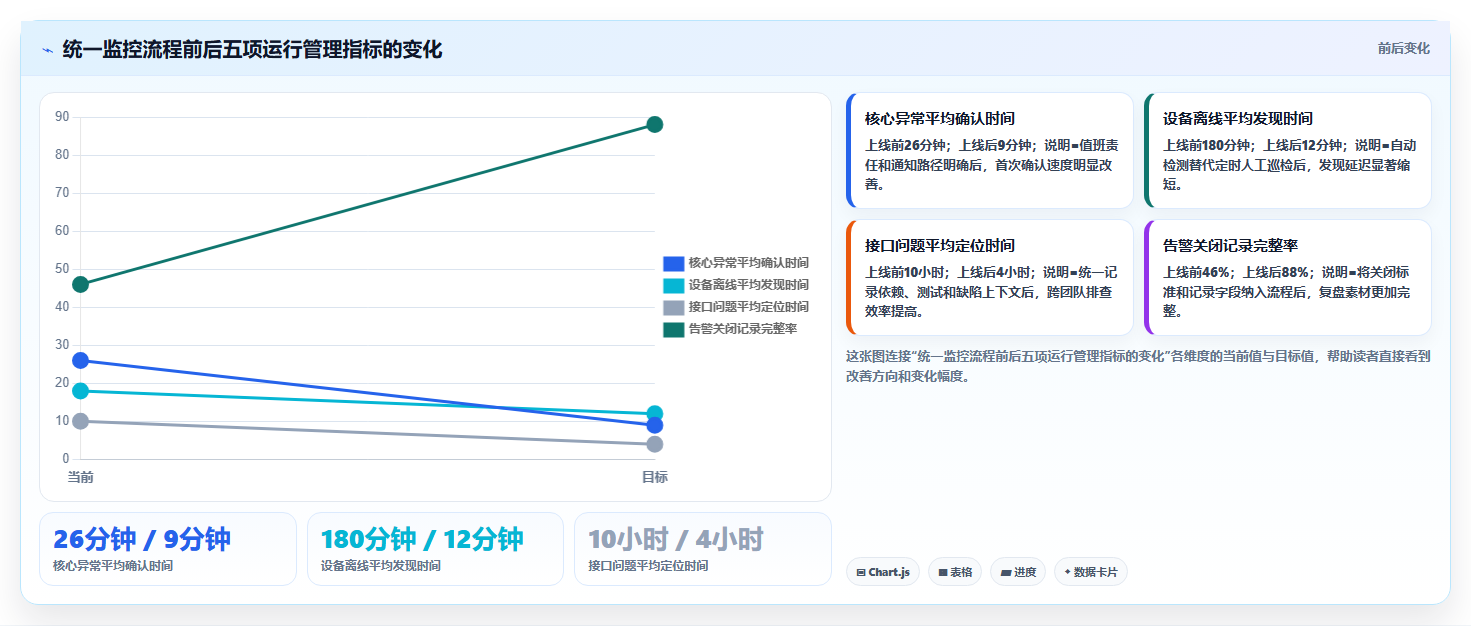
Task: Click cyan data point at 18 on 当前
Action: point(80,391)
